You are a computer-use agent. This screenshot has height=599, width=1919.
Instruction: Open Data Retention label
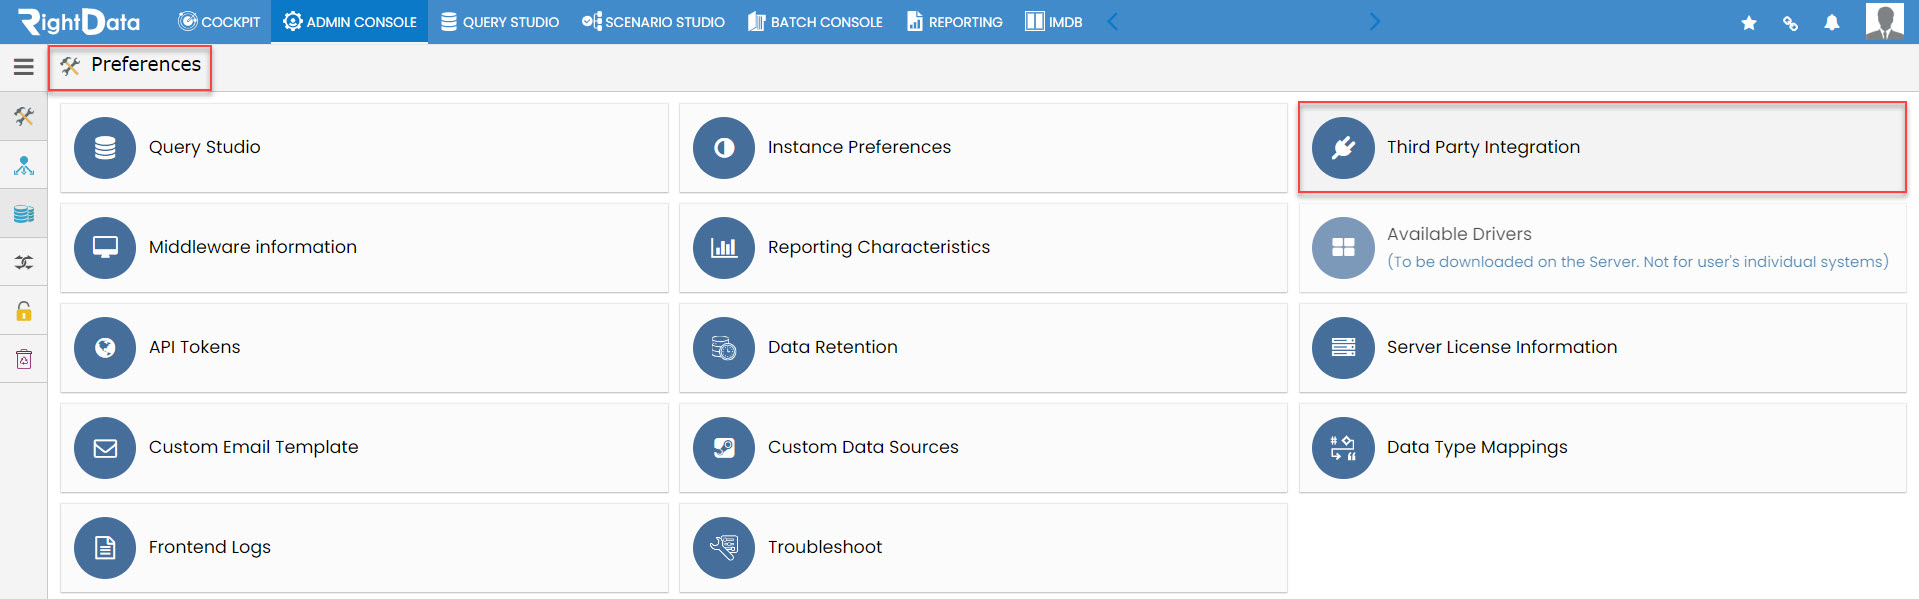(x=833, y=347)
